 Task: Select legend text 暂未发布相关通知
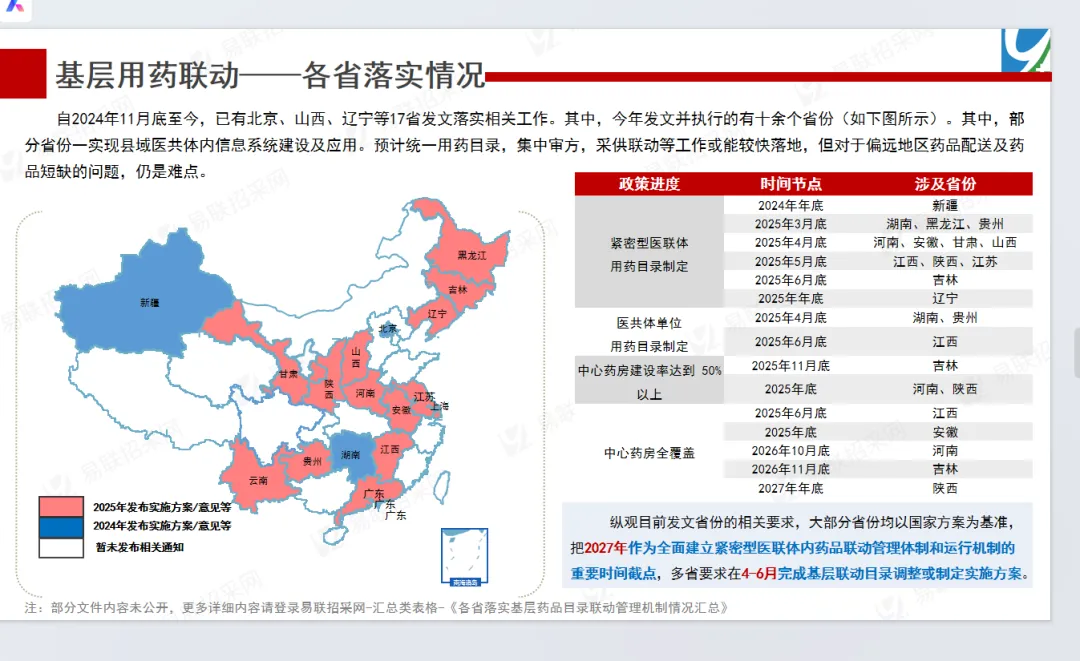click(x=140, y=547)
